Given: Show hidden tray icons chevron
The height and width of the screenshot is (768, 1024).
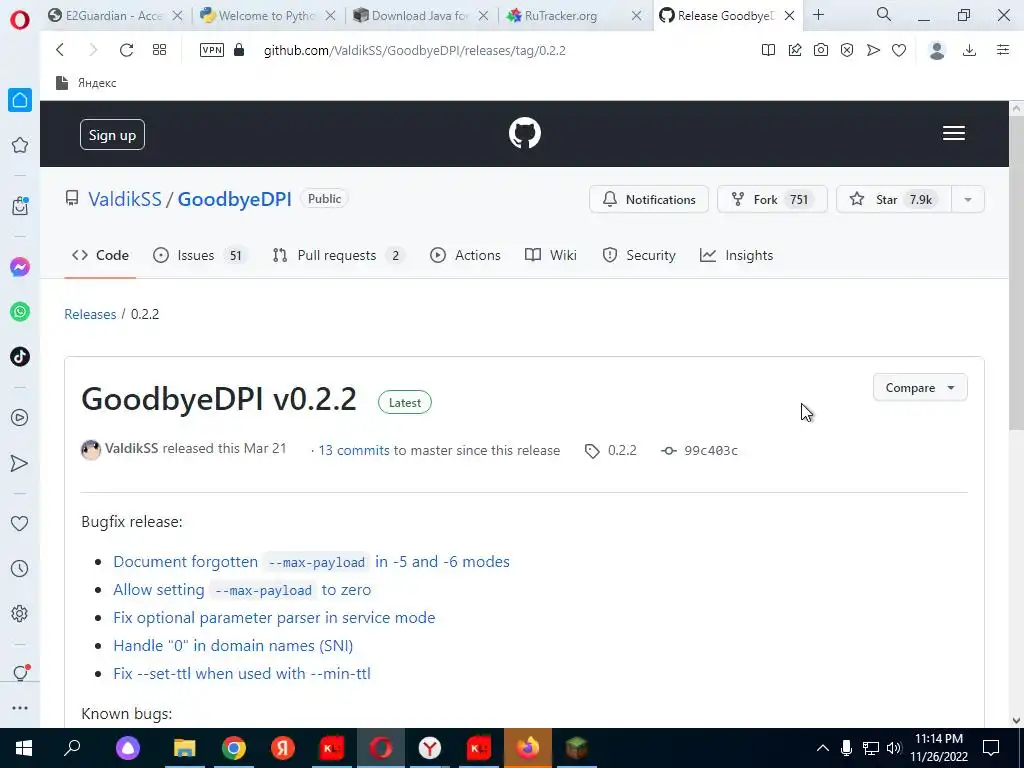Looking at the screenshot, I should [x=823, y=748].
